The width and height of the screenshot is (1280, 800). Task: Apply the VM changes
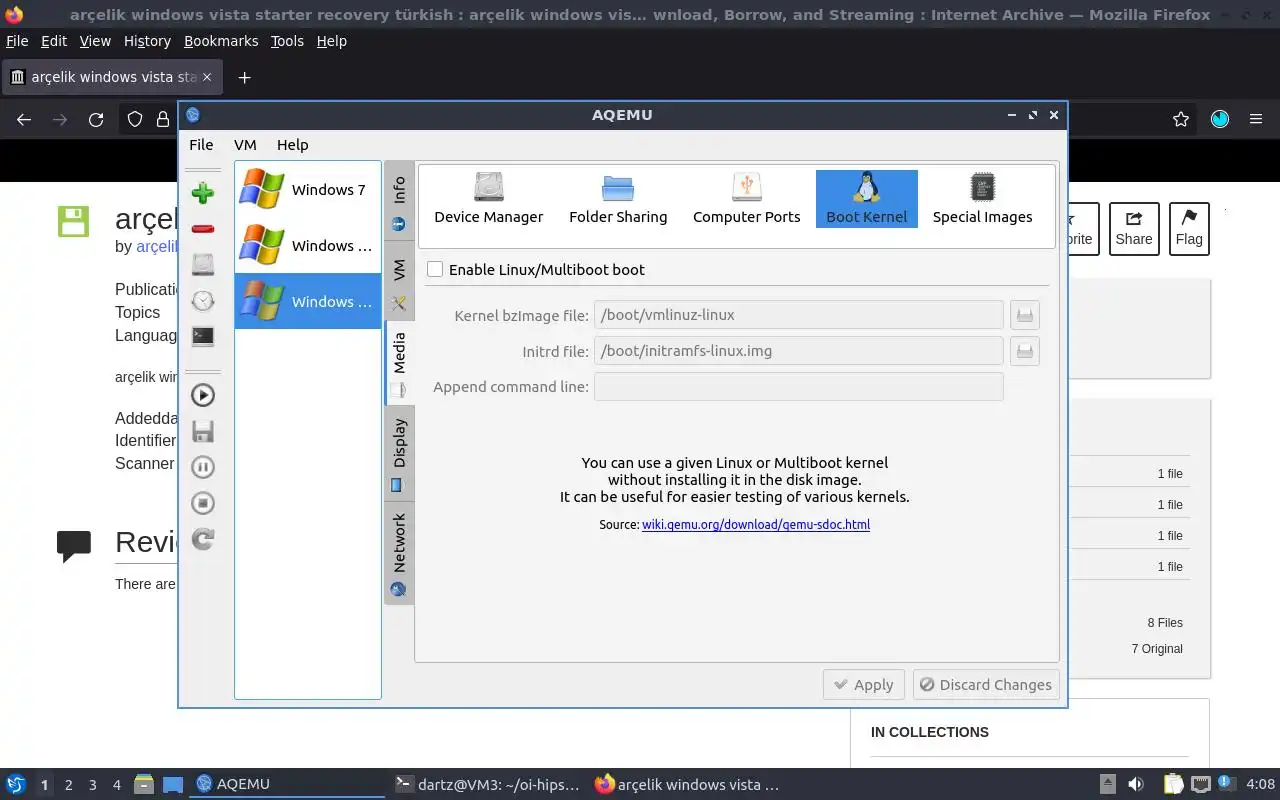pos(864,685)
